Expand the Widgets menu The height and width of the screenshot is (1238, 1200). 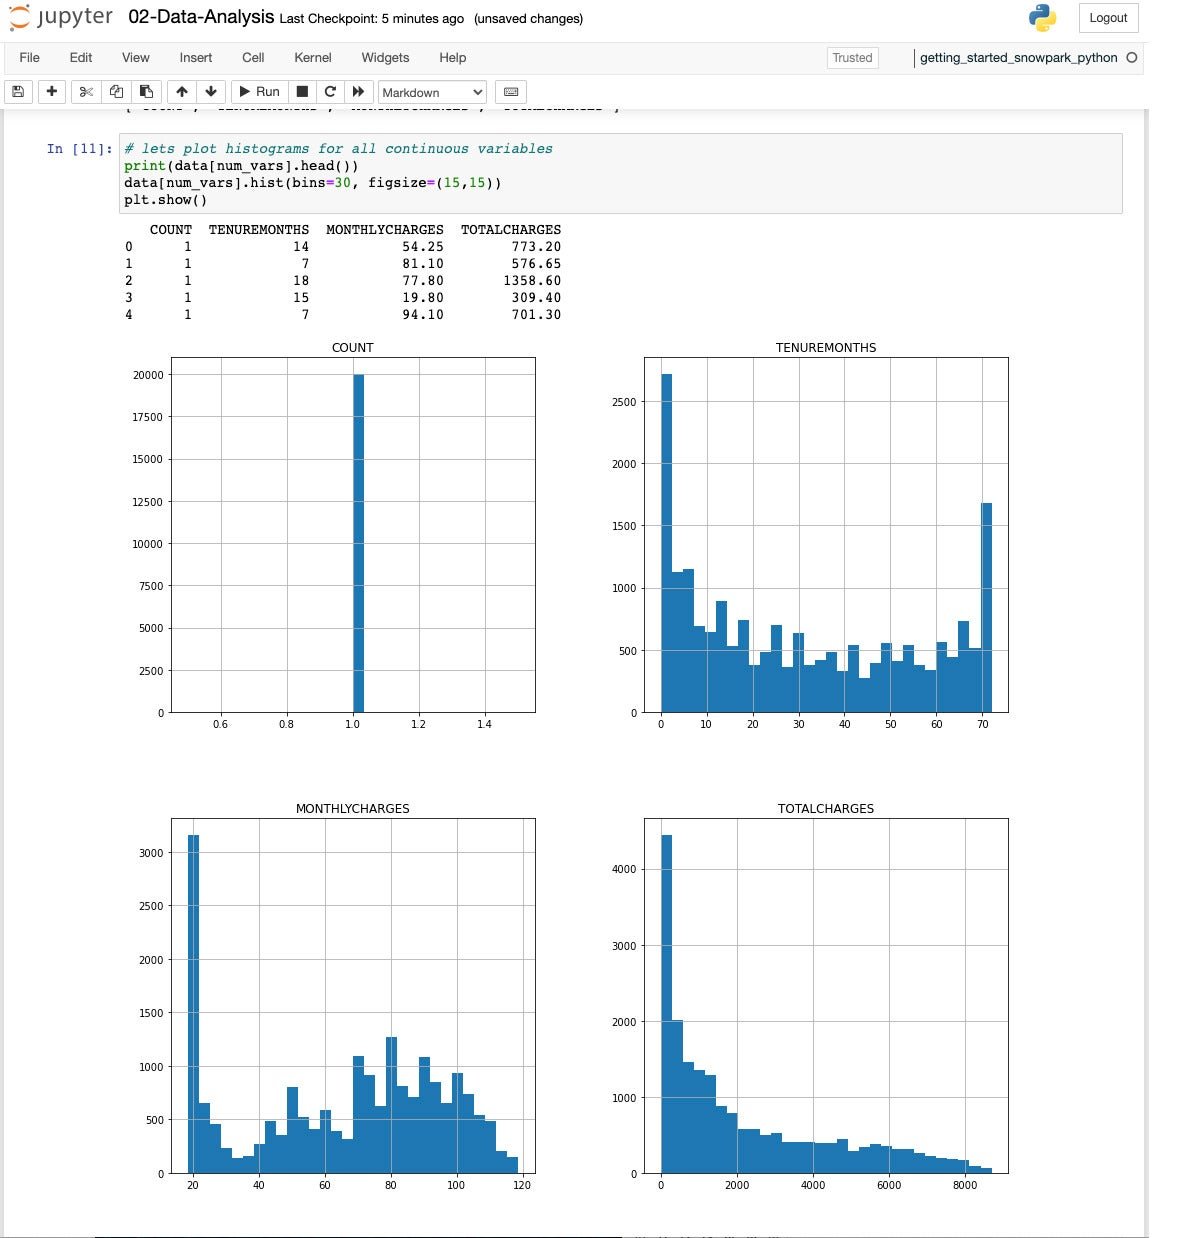click(385, 58)
